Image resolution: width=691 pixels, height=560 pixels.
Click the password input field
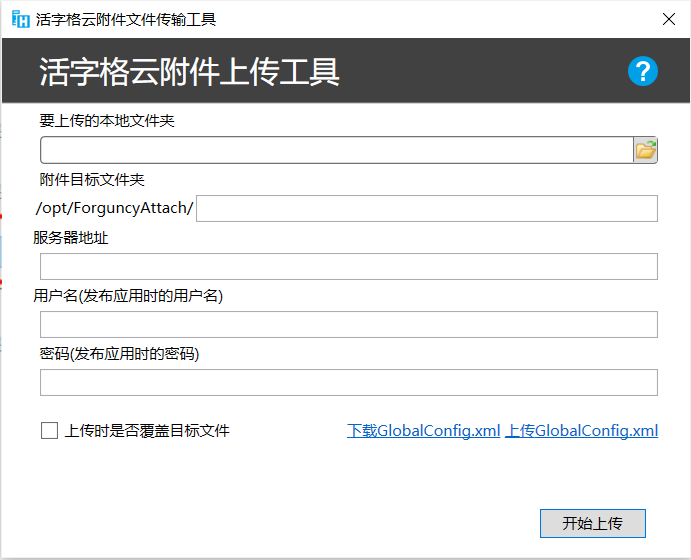point(349,382)
